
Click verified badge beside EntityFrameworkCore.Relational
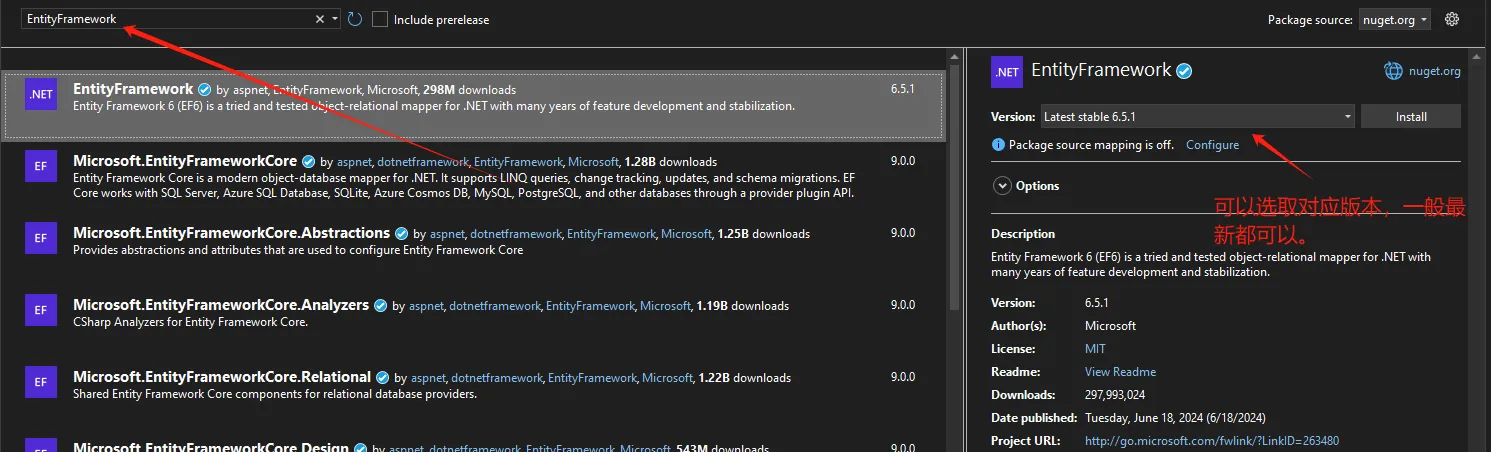383,378
